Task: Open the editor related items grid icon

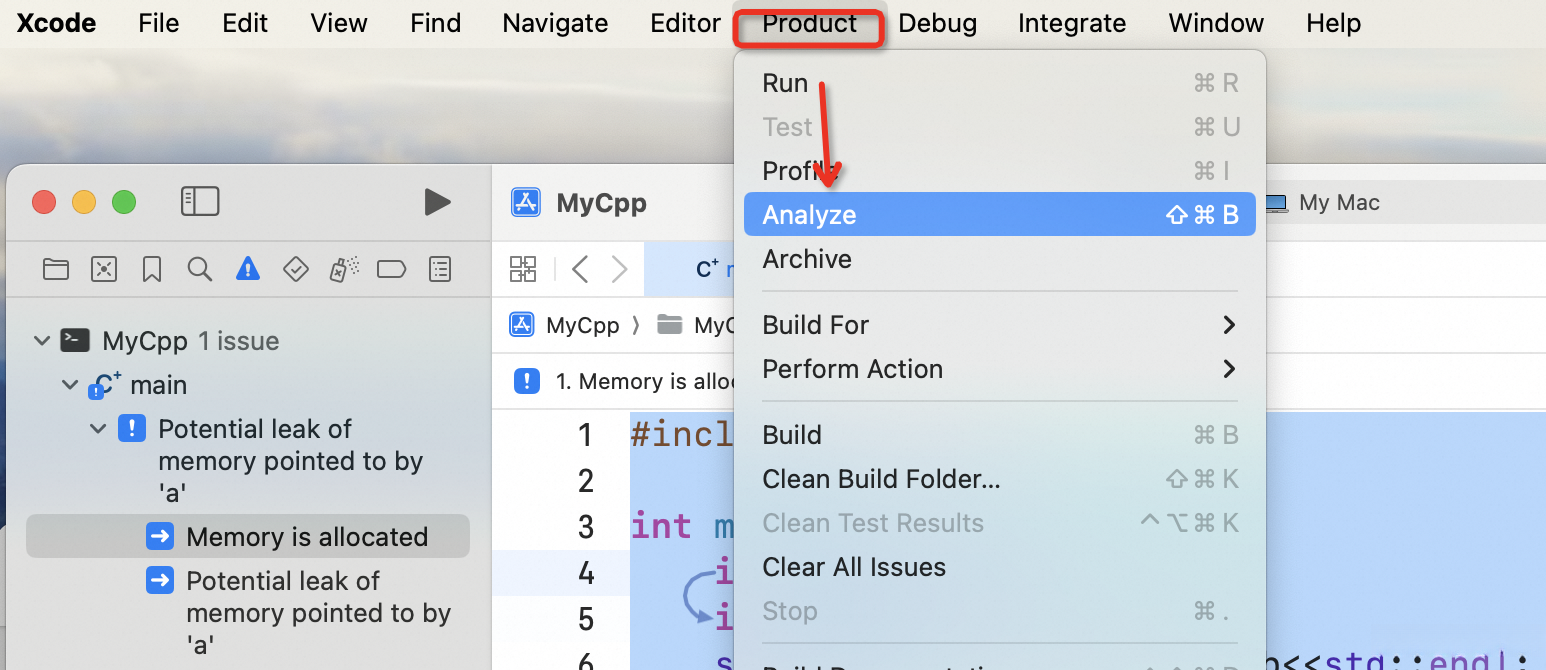Action: 523,269
